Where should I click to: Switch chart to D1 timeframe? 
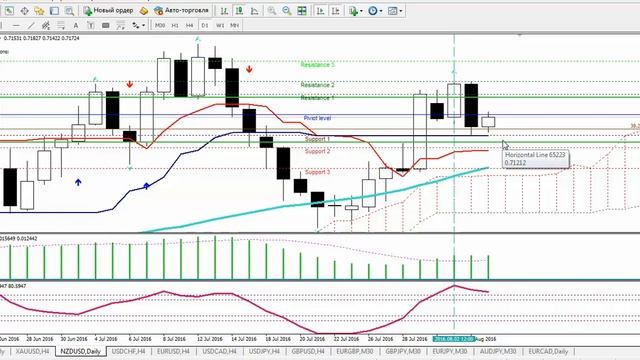click(205, 25)
